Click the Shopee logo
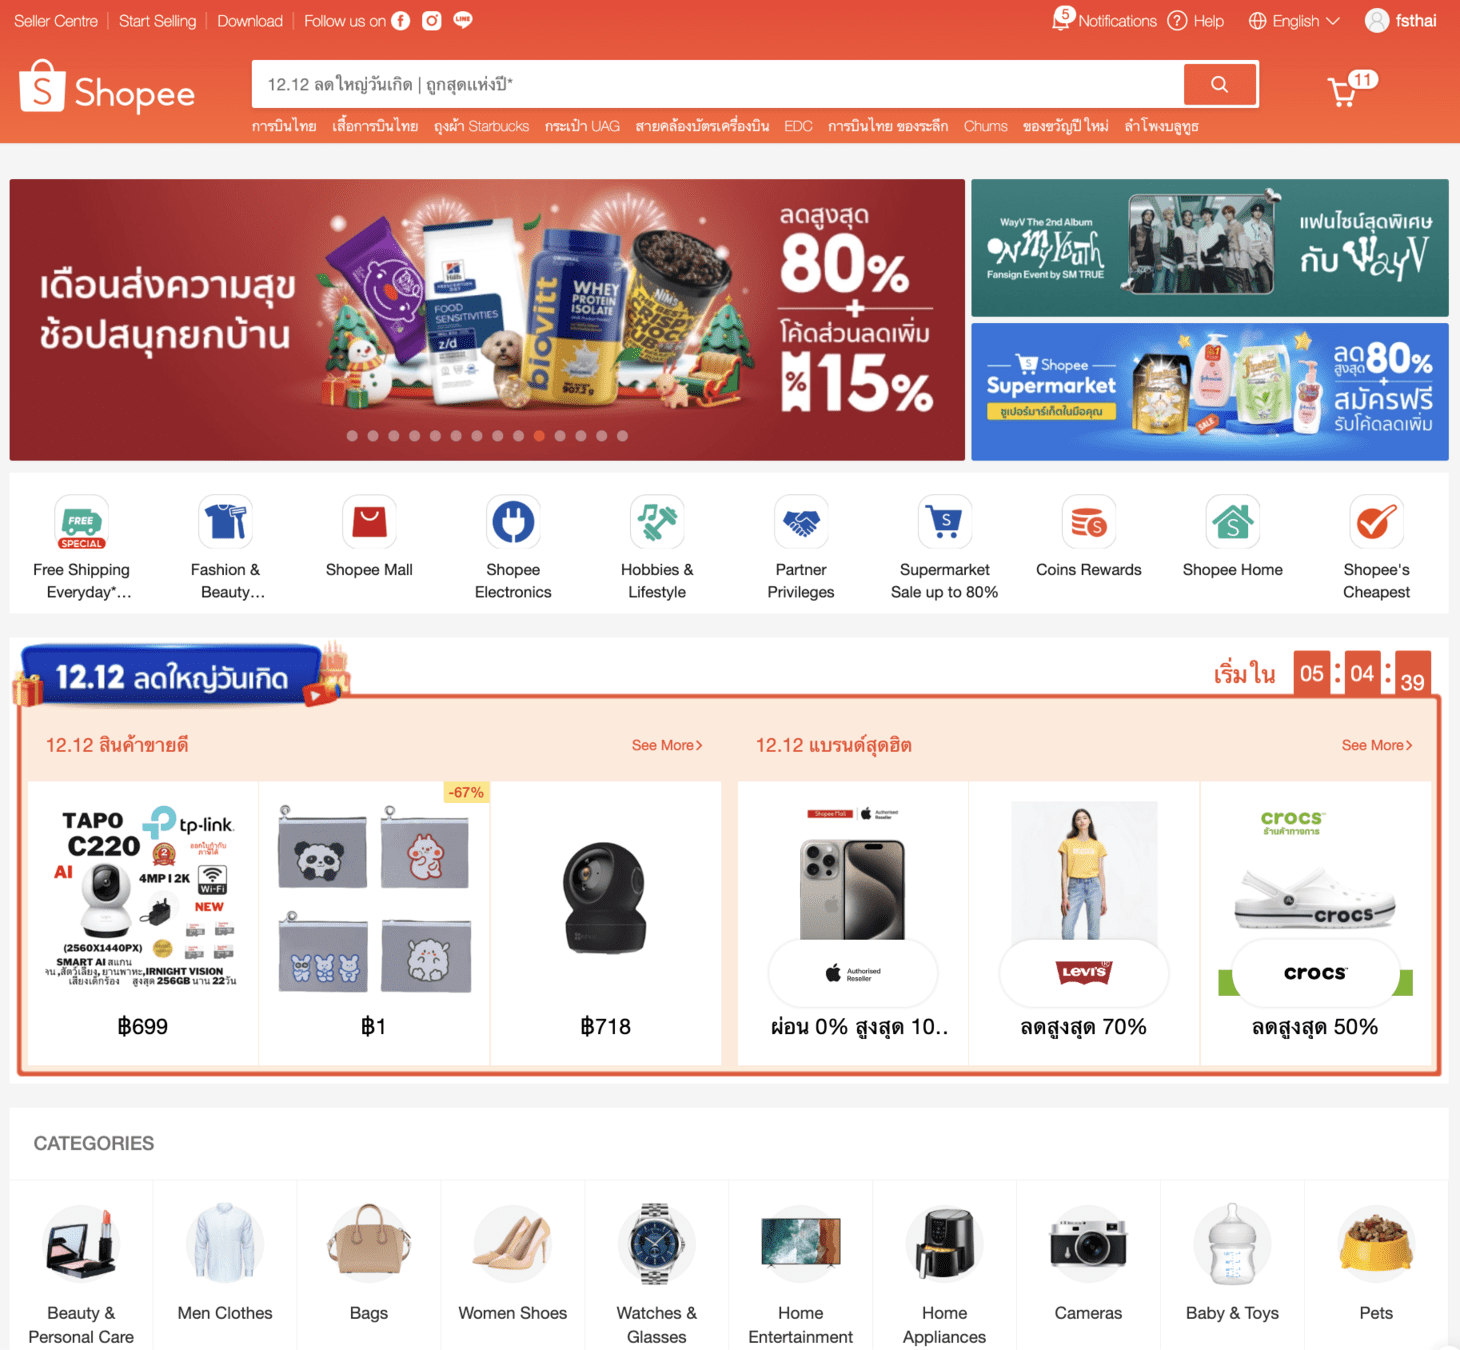 [x=107, y=87]
